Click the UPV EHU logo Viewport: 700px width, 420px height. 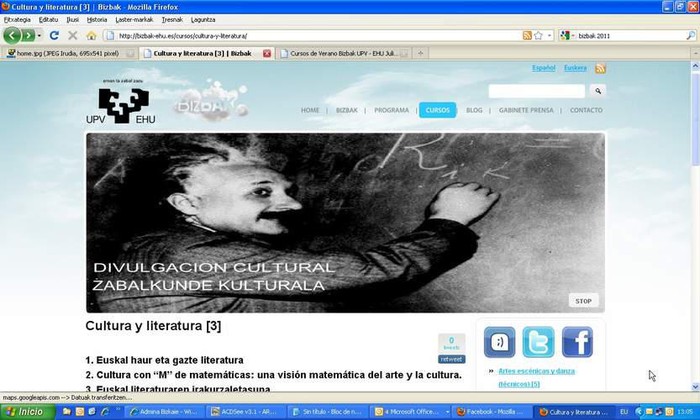click(x=121, y=101)
